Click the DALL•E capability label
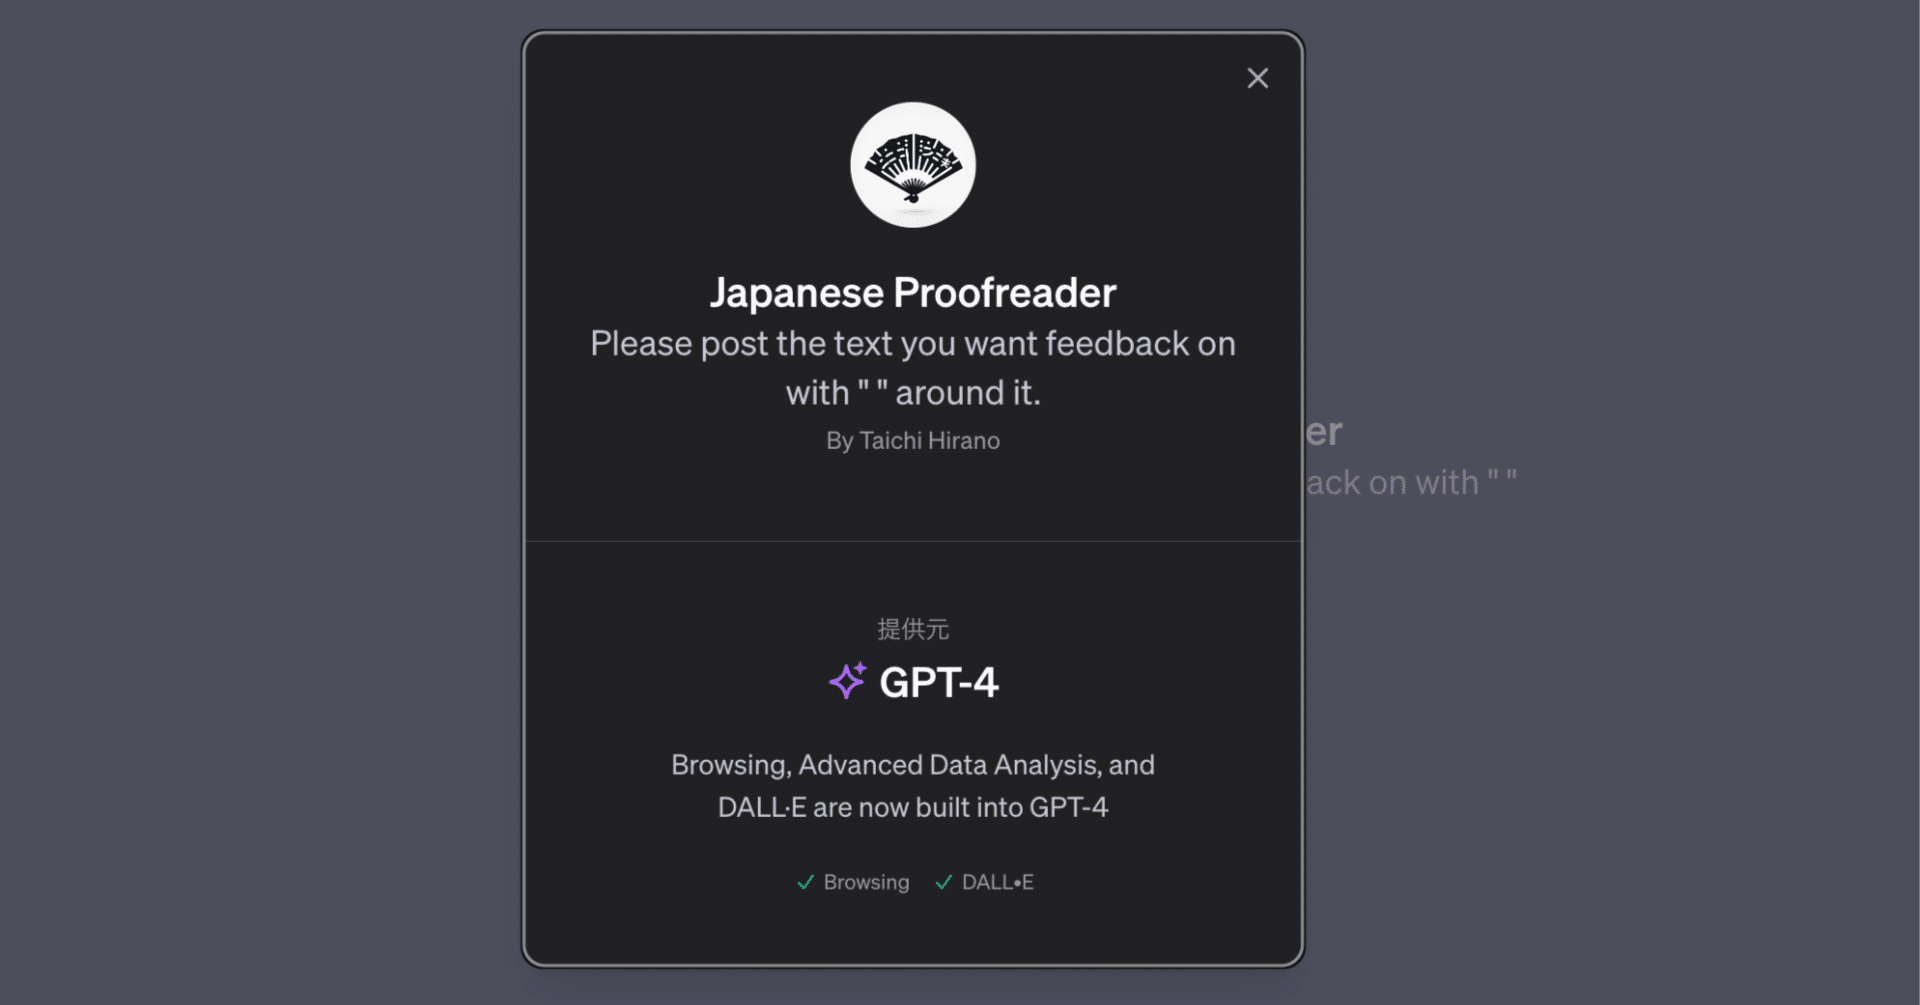 coord(997,882)
